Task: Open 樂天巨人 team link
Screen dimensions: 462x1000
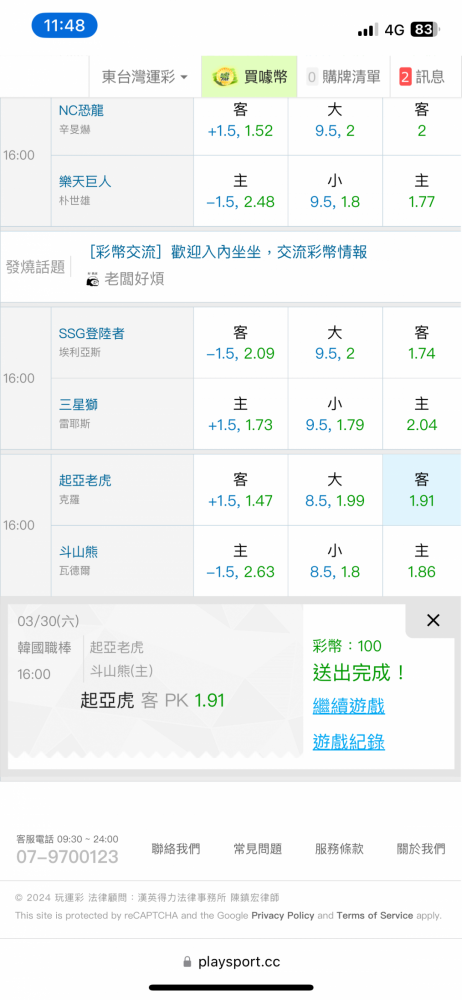Action: coord(85,181)
